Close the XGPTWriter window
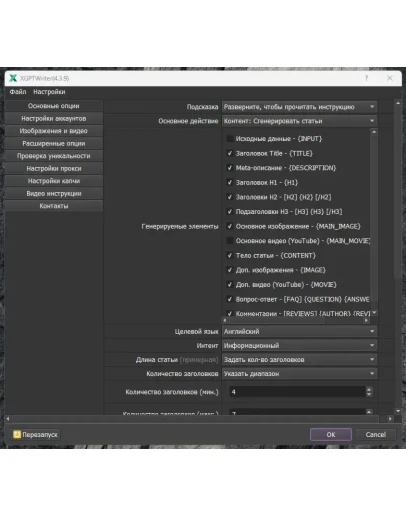The image size is (406, 516). (390, 78)
